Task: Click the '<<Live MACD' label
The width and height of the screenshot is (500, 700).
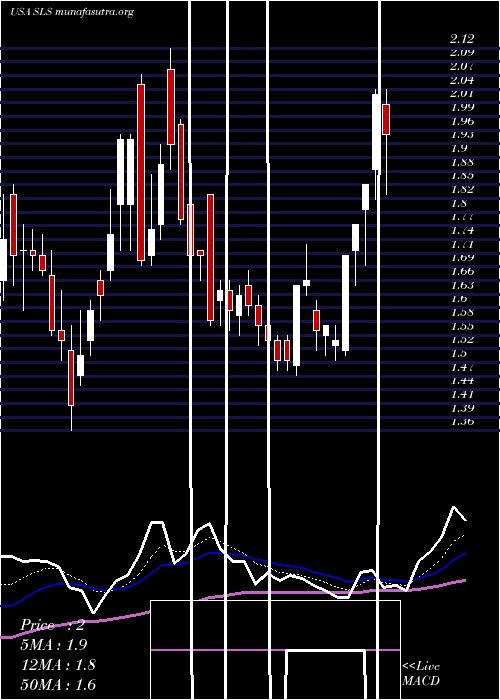Action: click(x=421, y=674)
